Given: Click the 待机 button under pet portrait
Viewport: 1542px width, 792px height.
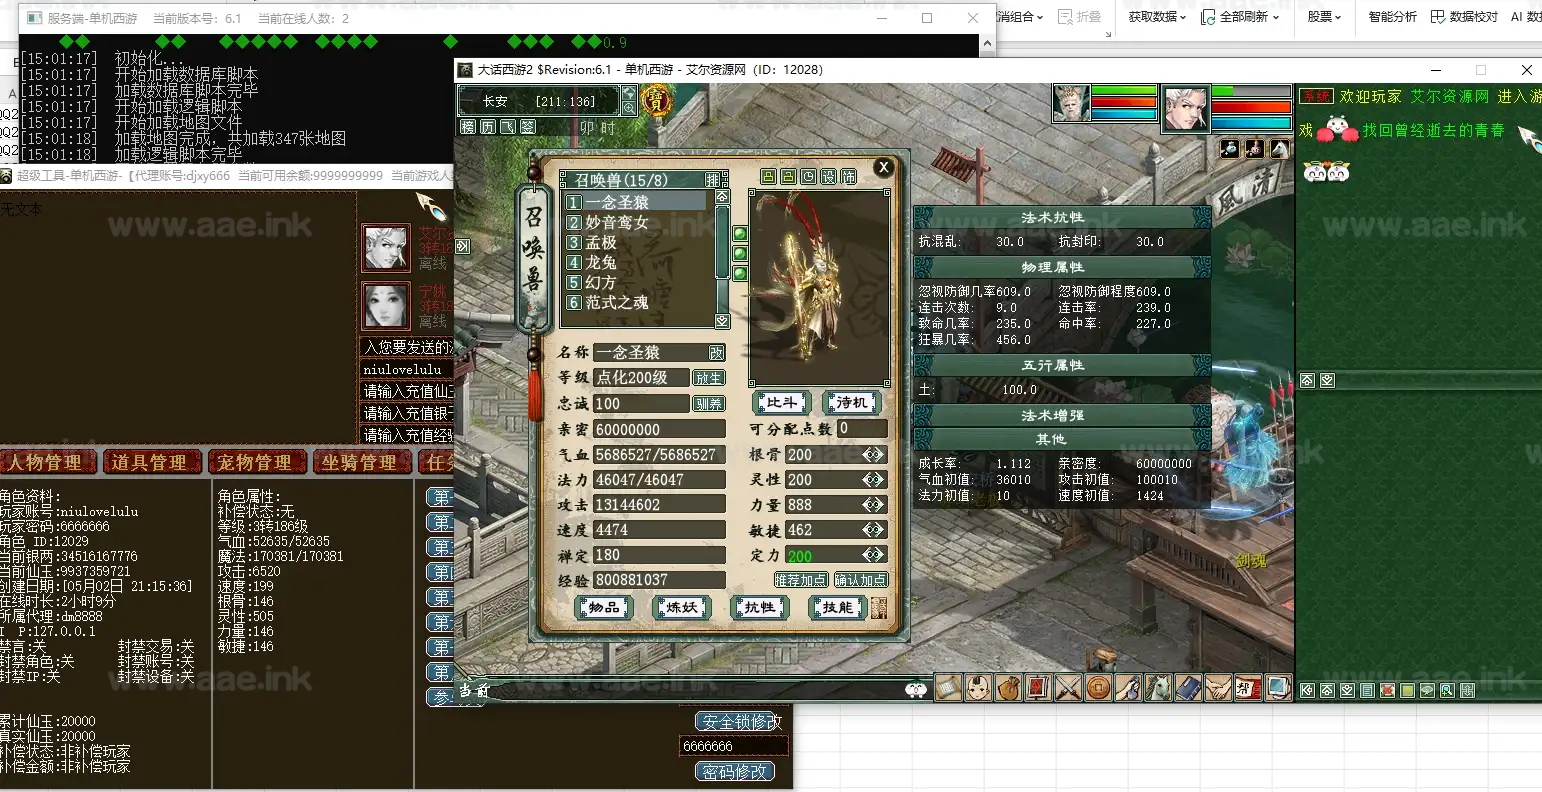Looking at the screenshot, I should click(x=851, y=403).
